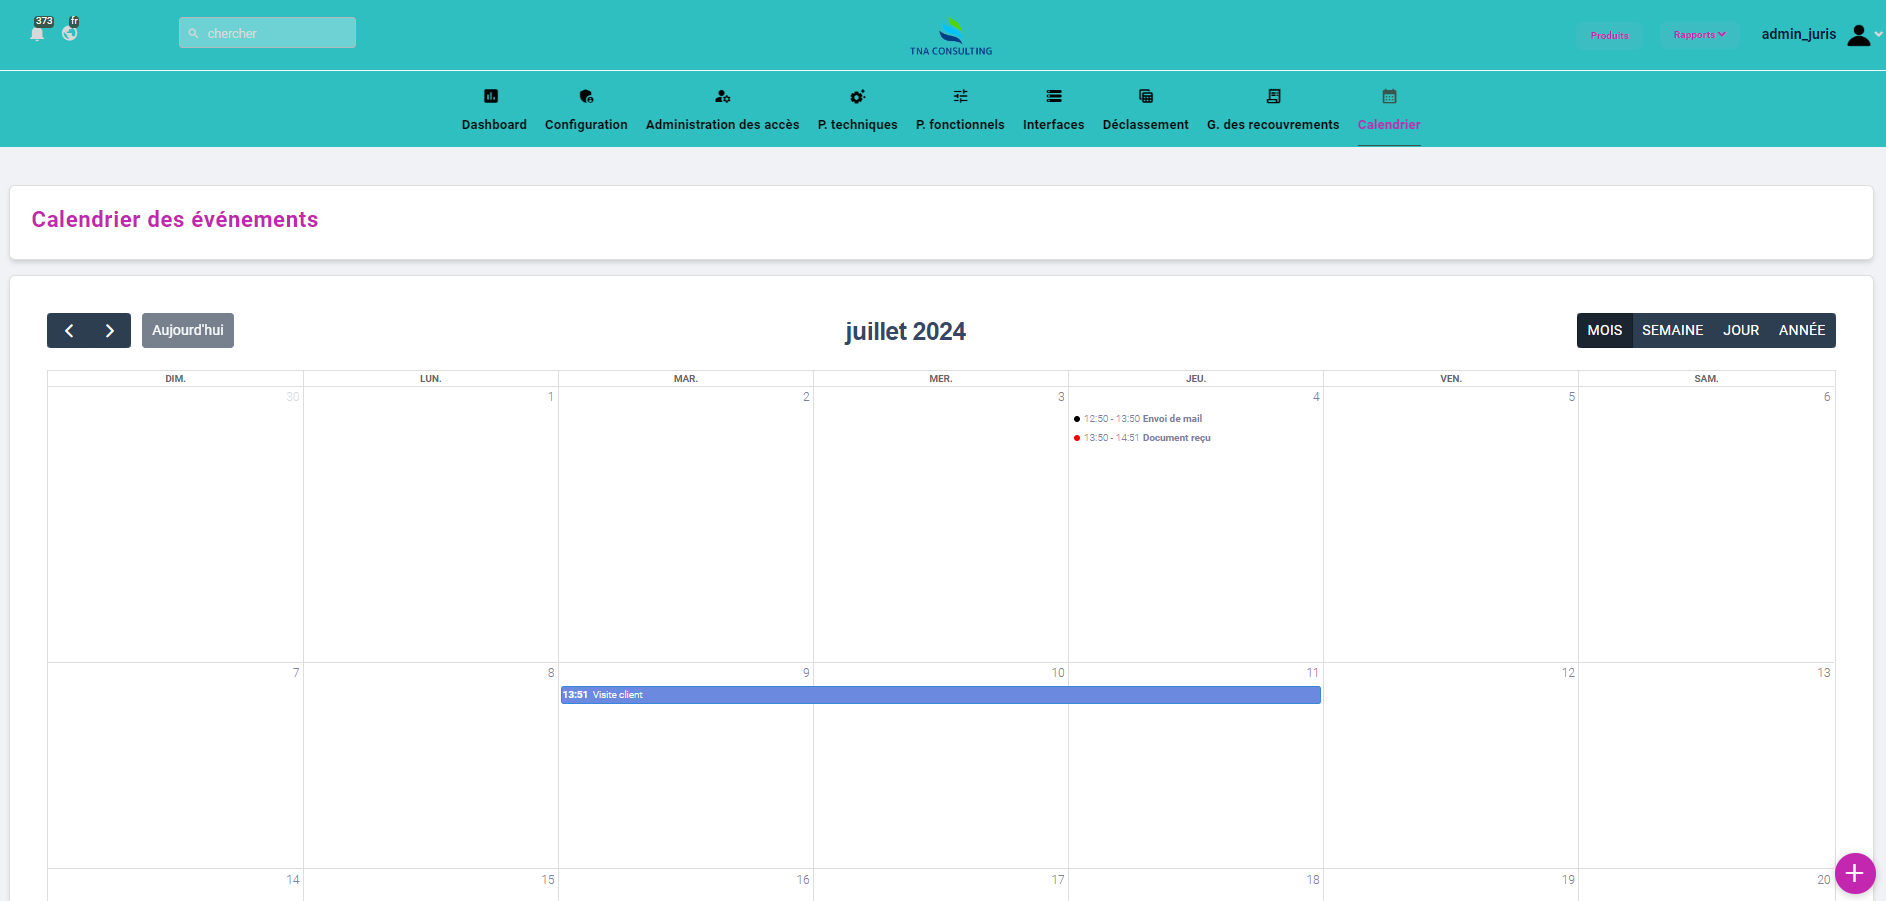The width and height of the screenshot is (1886, 901).
Task: Go to next month with right chevron
Action: pyautogui.click(x=110, y=331)
